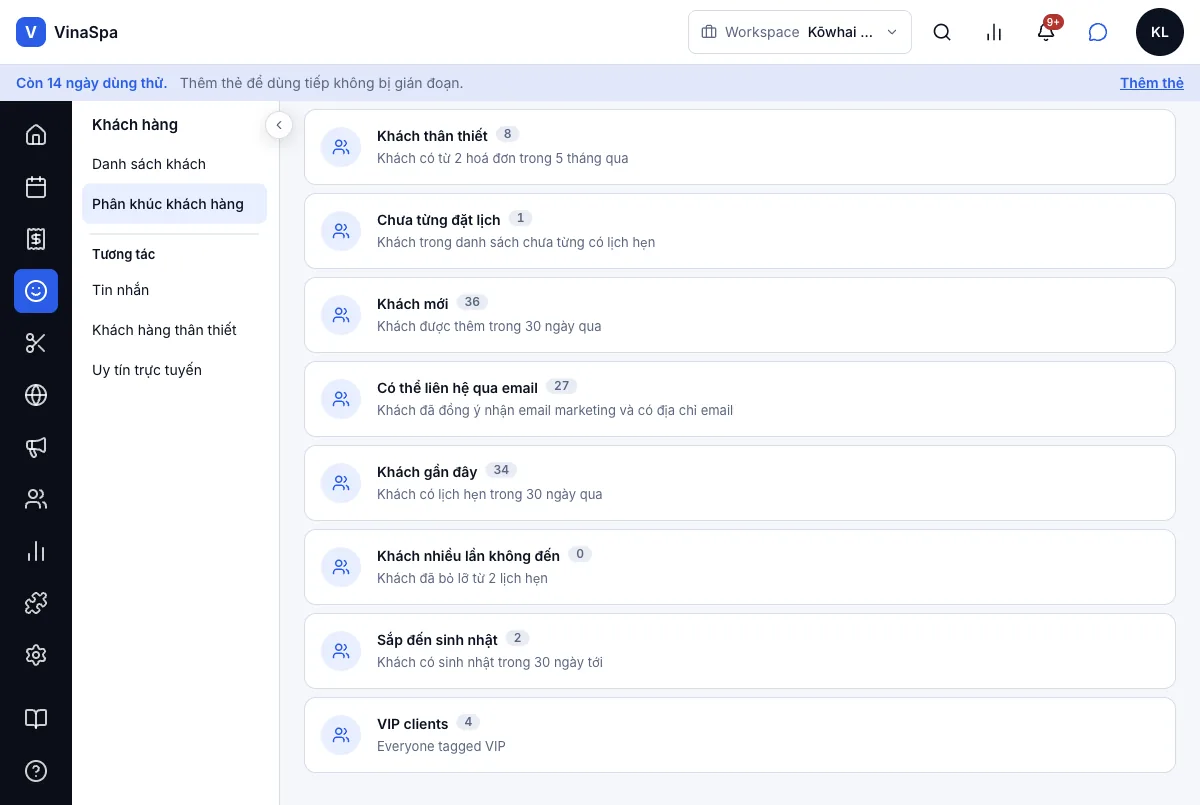
Task: Select the Customers smiley icon
Action: click(36, 291)
